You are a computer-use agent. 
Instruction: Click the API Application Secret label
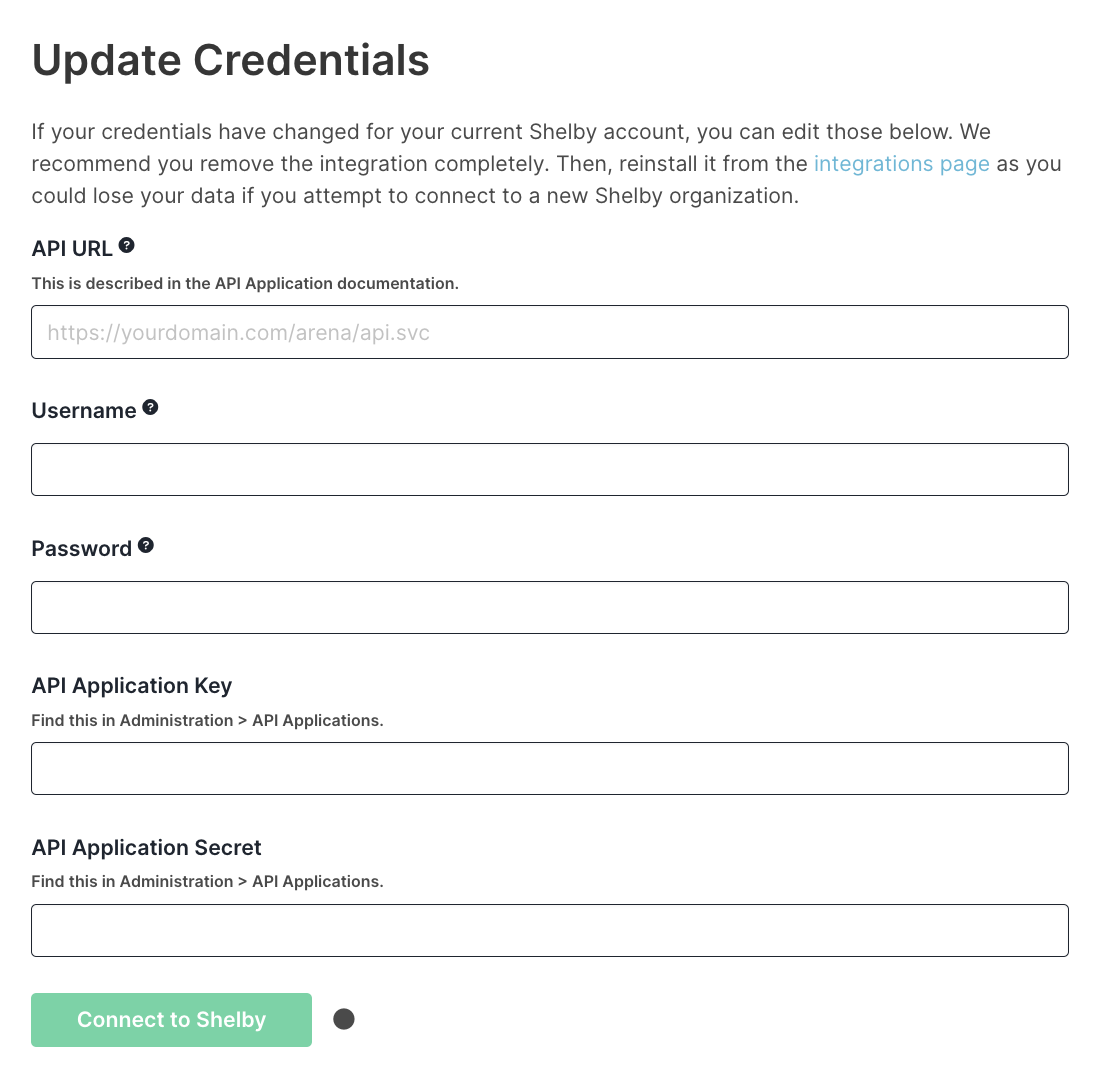[147, 847]
